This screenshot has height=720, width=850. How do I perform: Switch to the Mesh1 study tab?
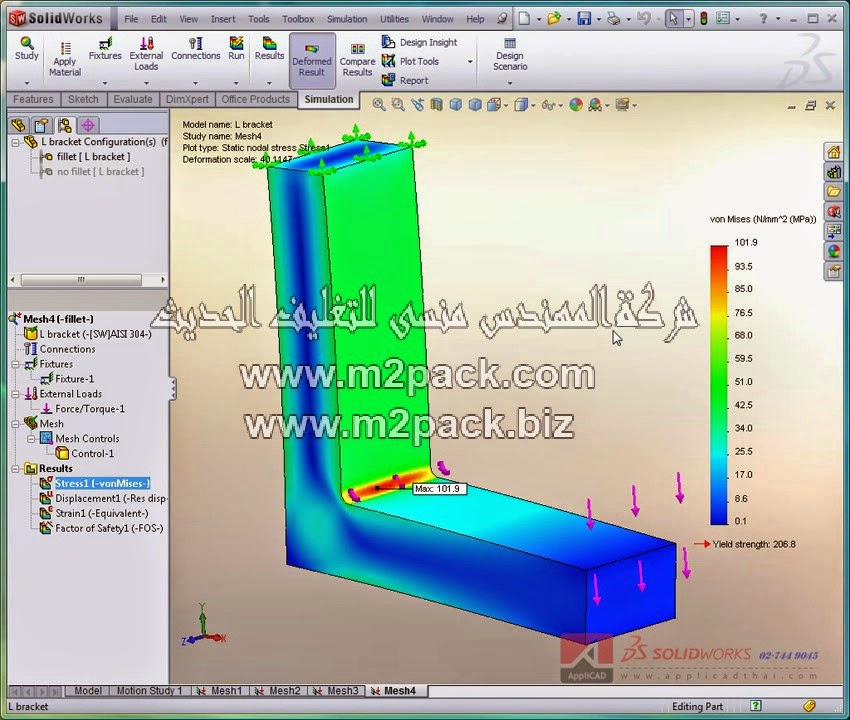pyautogui.click(x=219, y=691)
